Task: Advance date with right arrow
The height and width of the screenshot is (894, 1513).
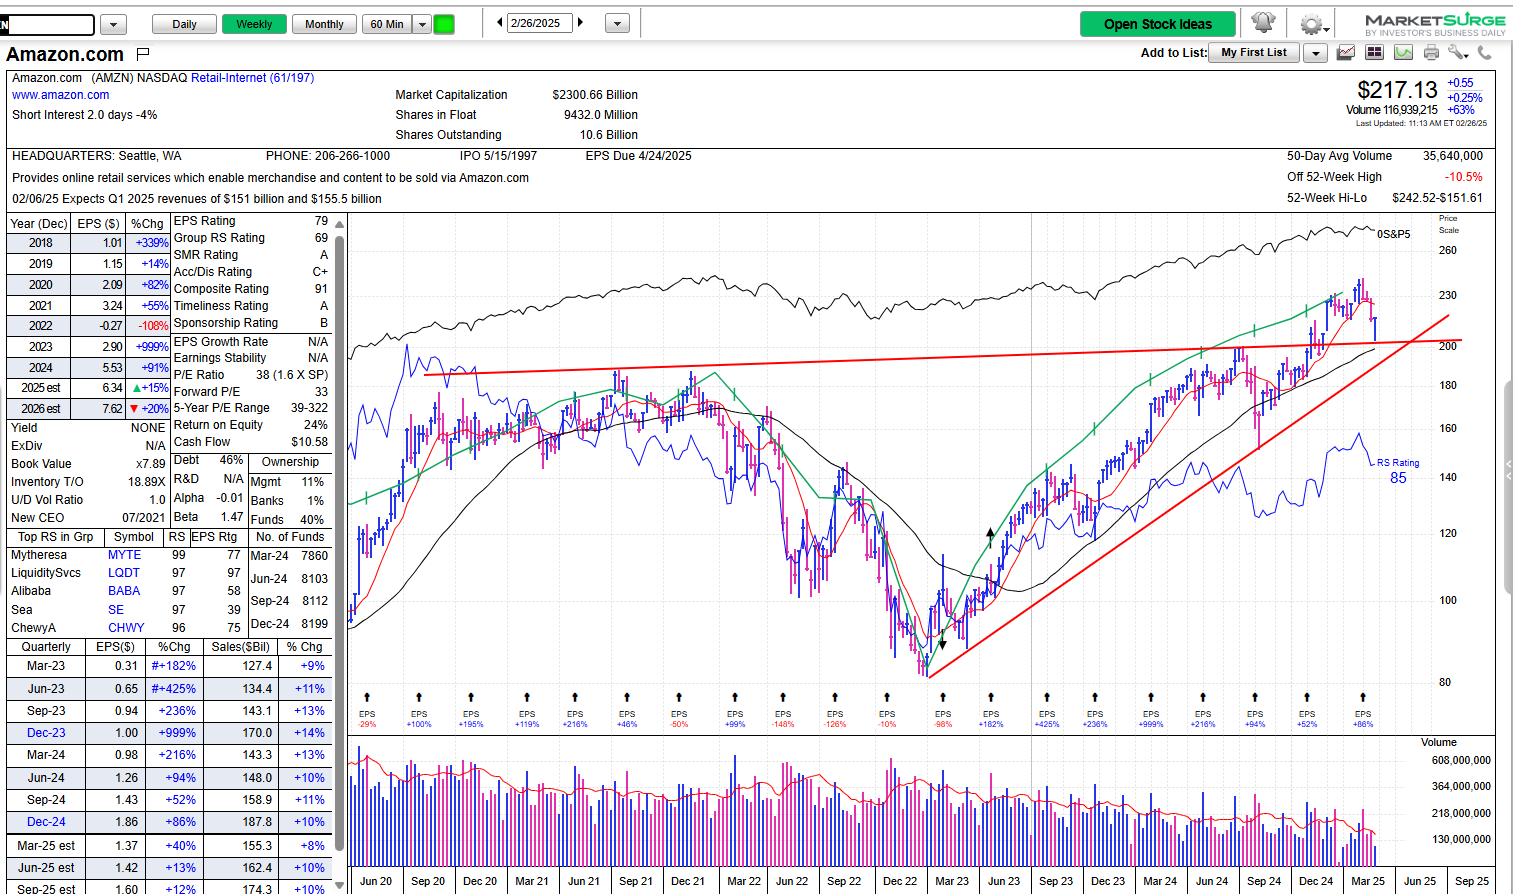Action: coord(580,23)
